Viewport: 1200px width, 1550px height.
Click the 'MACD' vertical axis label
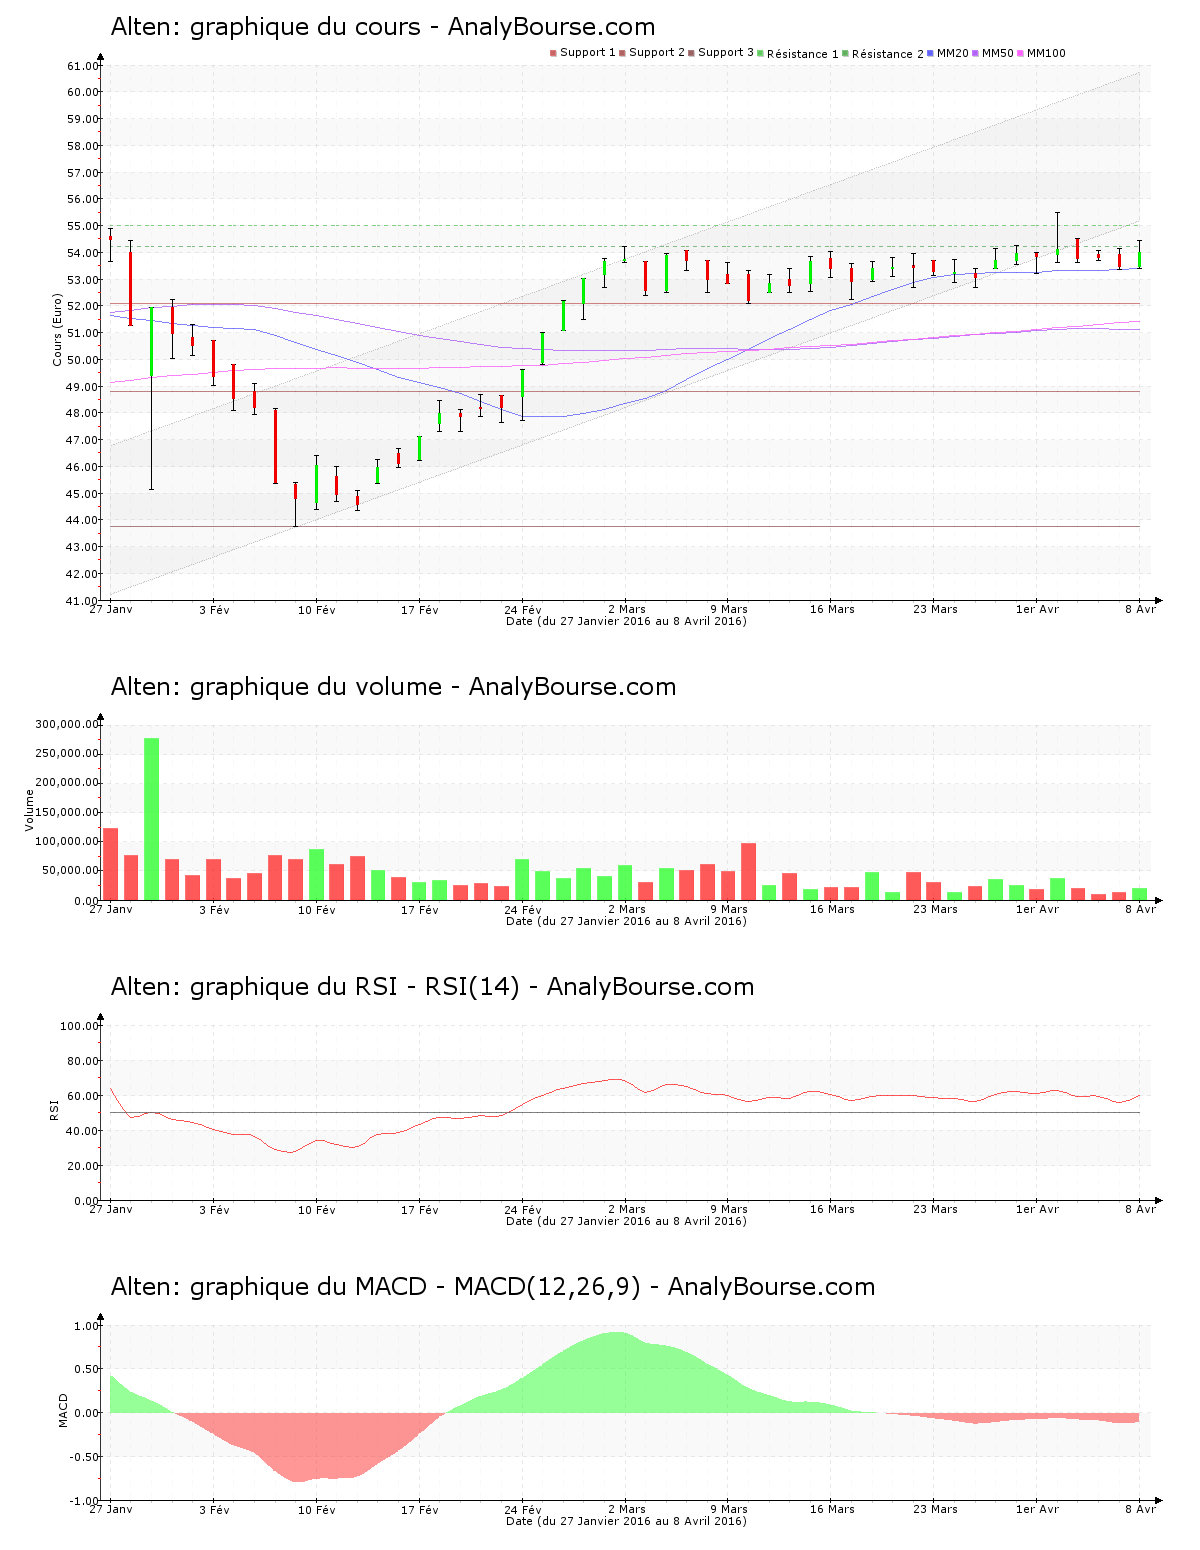tap(64, 1410)
